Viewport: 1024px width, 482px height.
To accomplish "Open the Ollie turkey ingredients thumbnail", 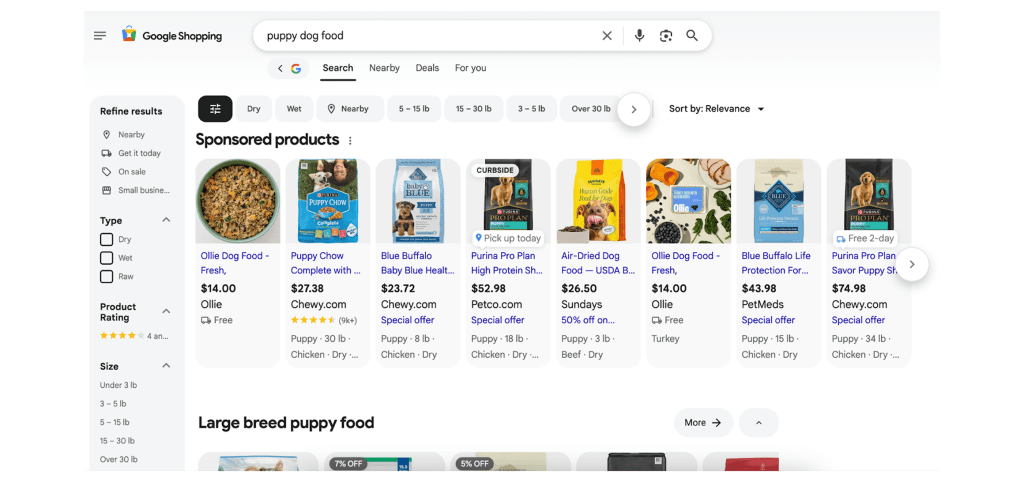I will click(x=688, y=201).
